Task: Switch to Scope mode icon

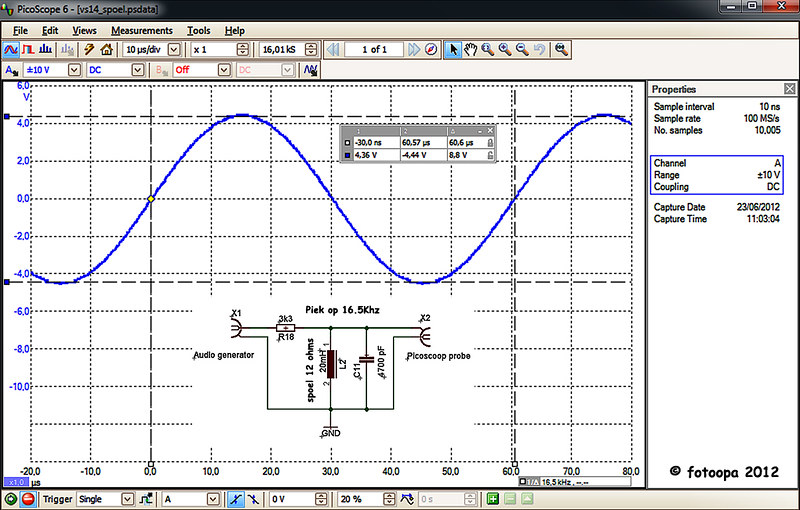Action: 11,49
